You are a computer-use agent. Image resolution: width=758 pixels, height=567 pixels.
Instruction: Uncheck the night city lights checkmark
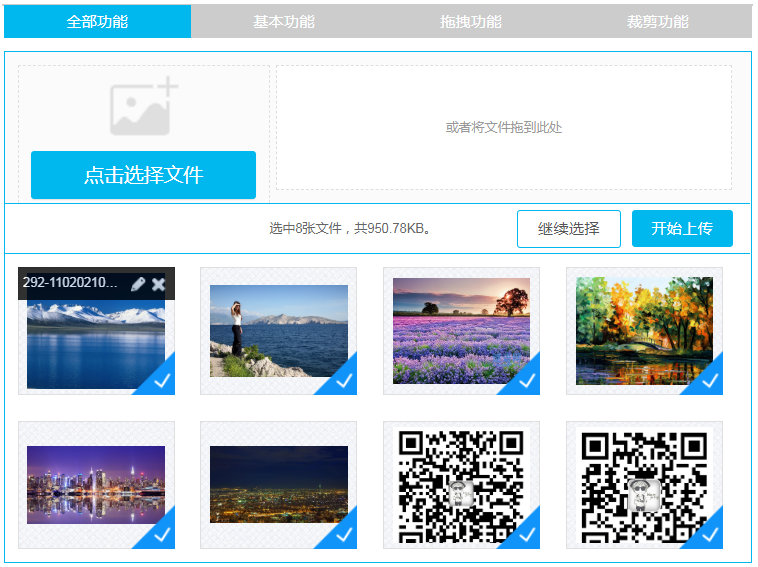[343, 535]
